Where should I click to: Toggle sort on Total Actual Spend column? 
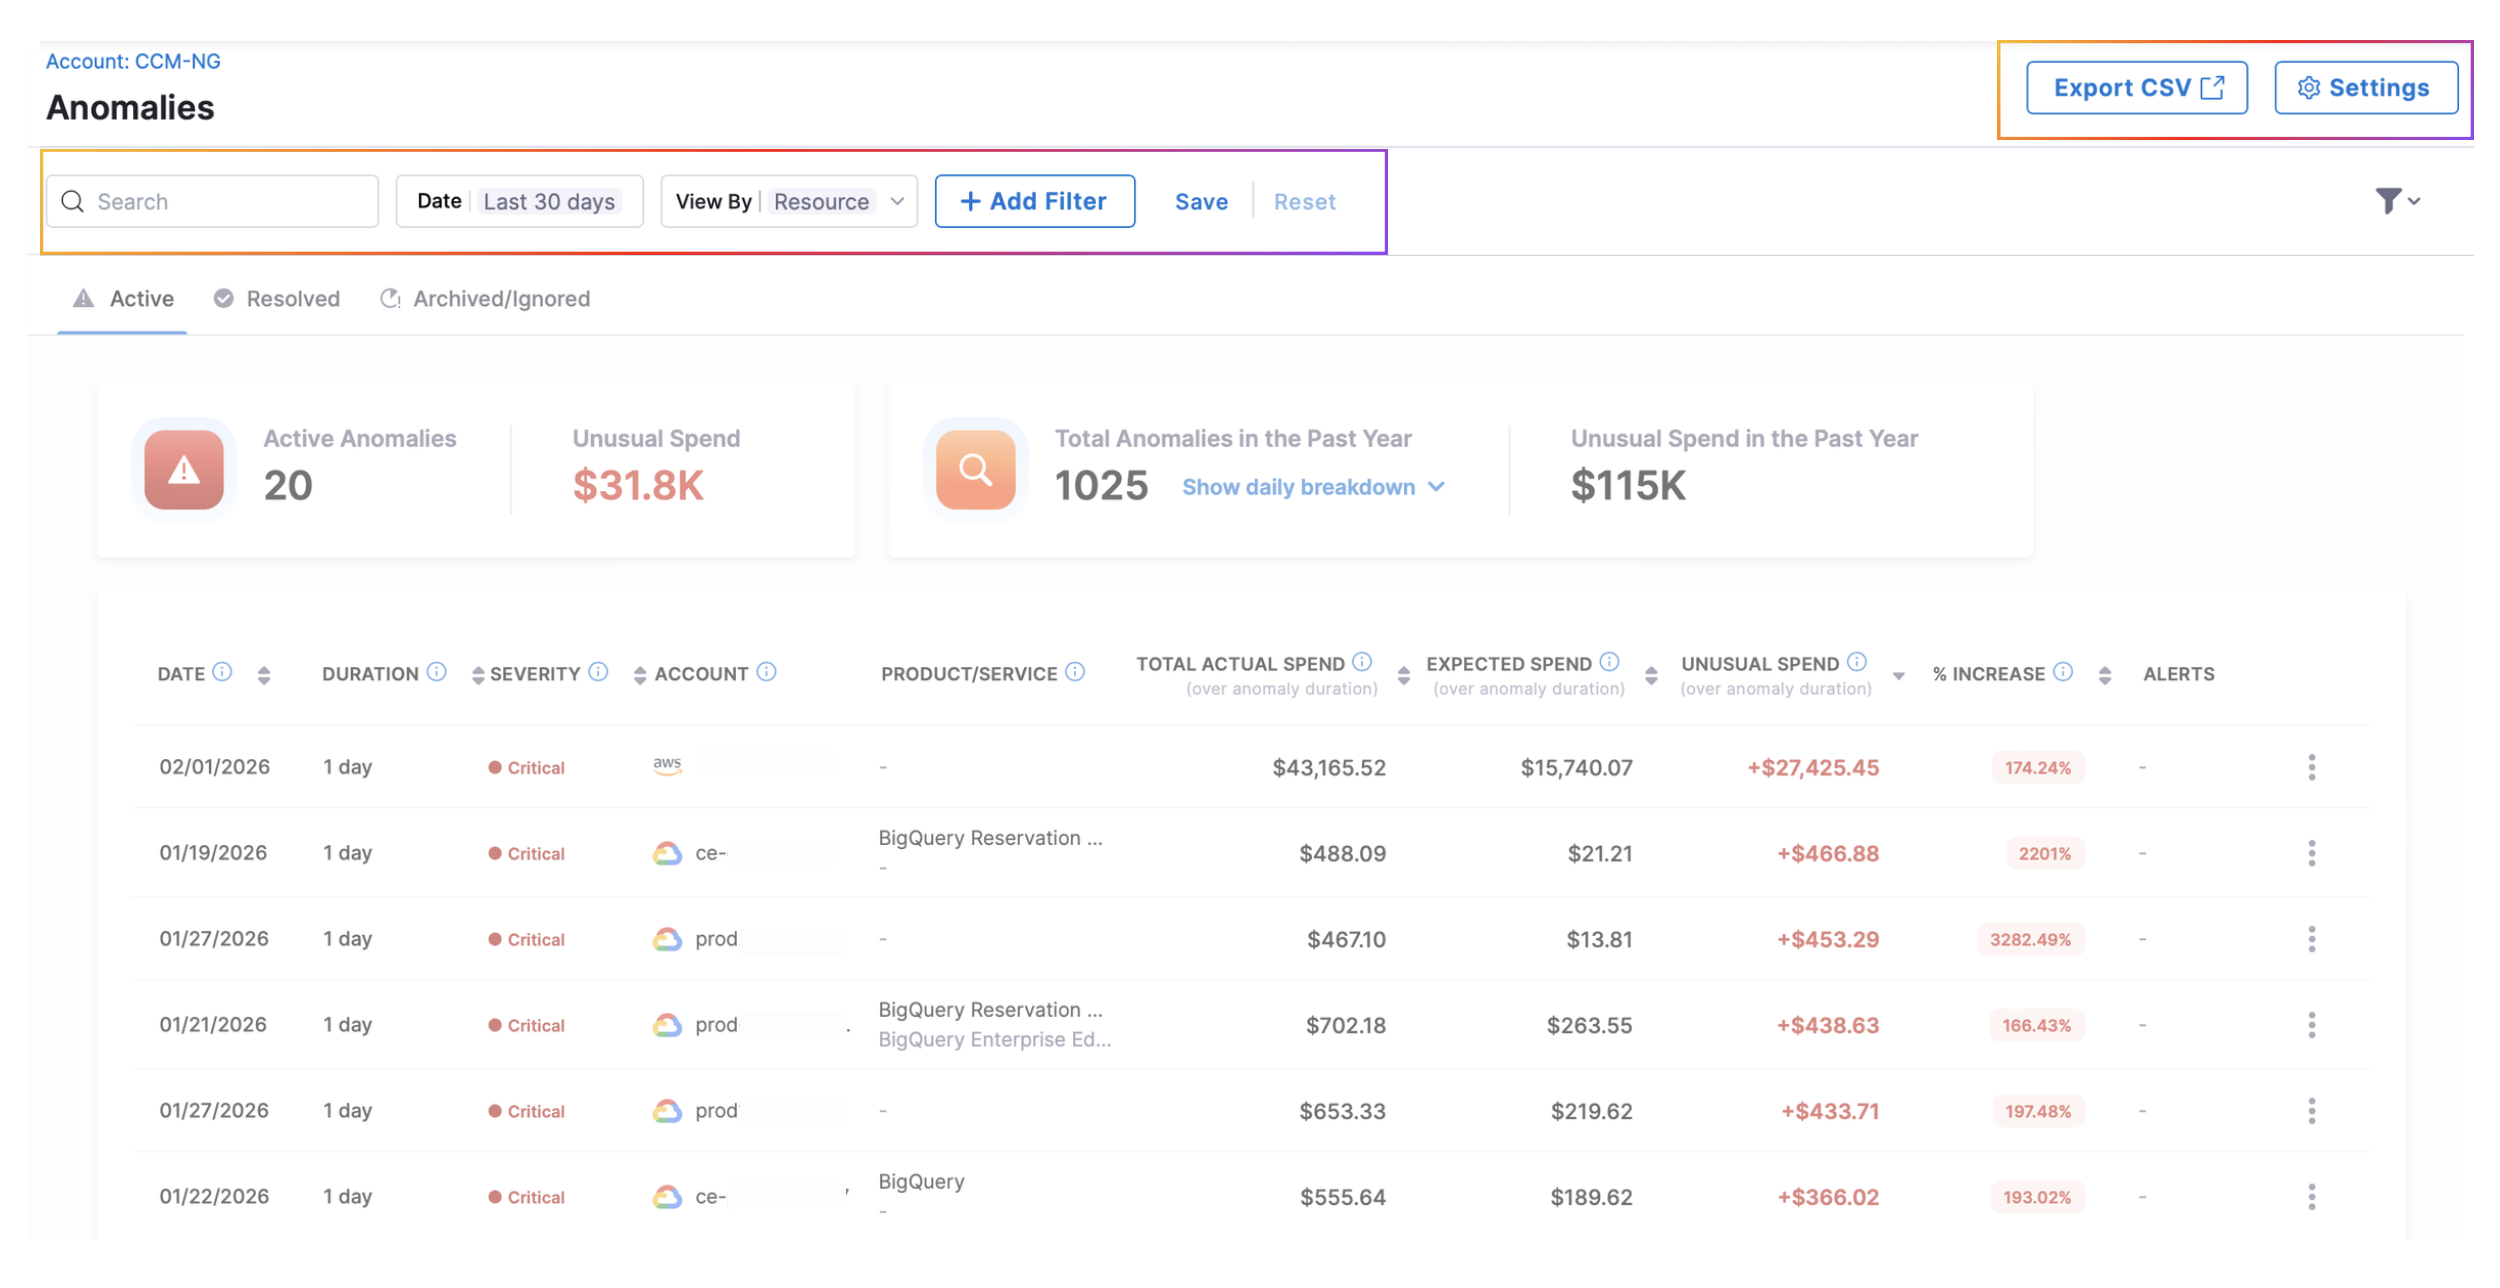point(1403,675)
